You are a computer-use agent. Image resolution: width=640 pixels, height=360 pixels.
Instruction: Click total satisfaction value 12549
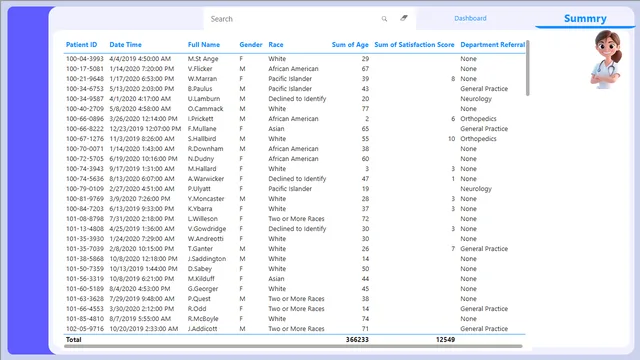click(x=445, y=340)
